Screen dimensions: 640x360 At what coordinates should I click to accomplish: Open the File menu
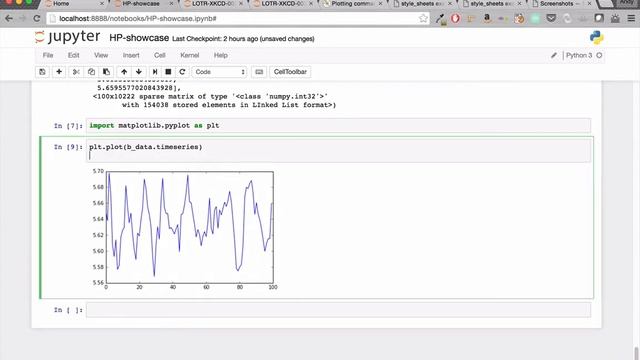coord(48,55)
